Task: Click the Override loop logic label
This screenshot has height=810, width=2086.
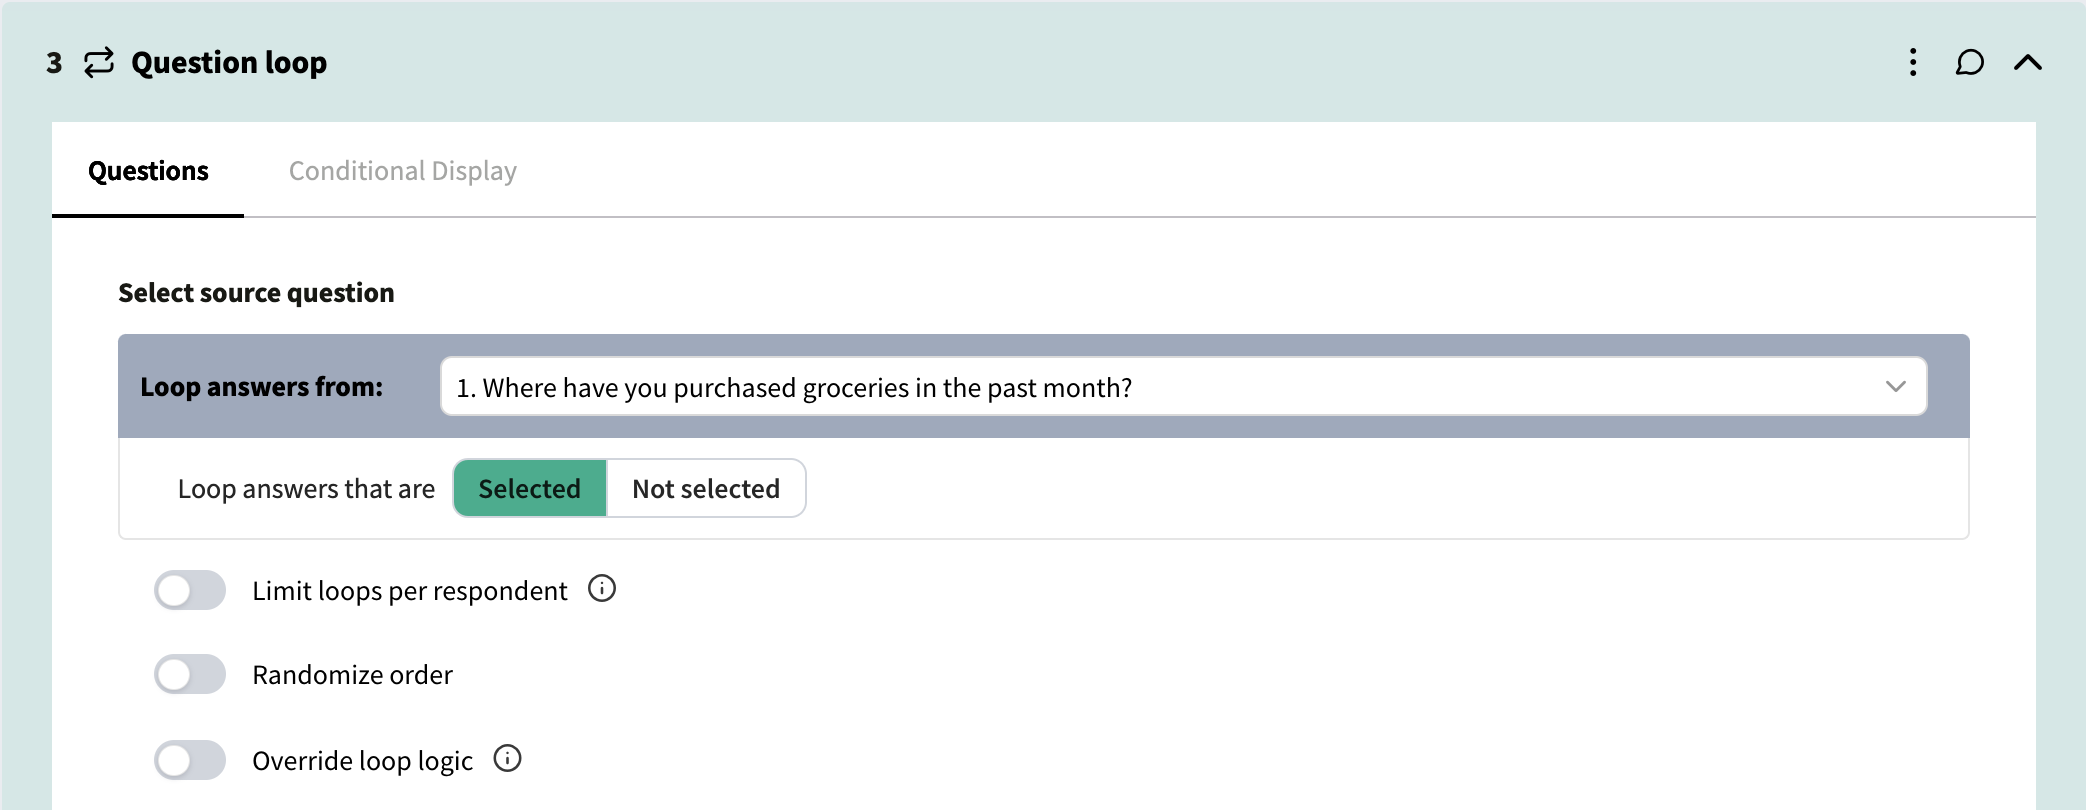Action: coord(362,761)
